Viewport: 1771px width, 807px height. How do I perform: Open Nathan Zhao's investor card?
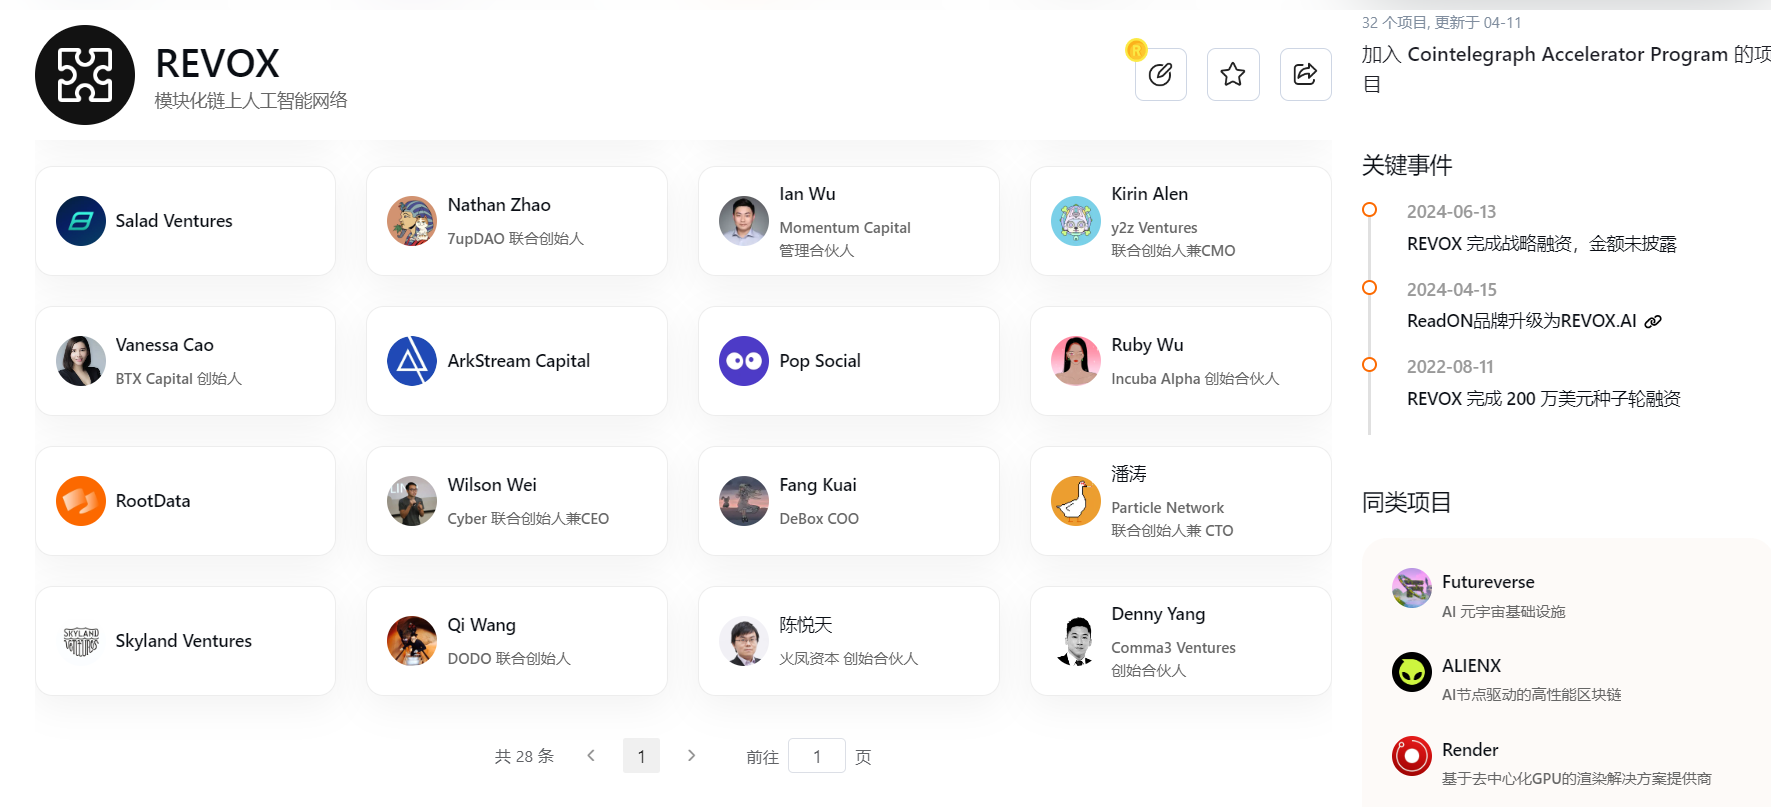516,221
